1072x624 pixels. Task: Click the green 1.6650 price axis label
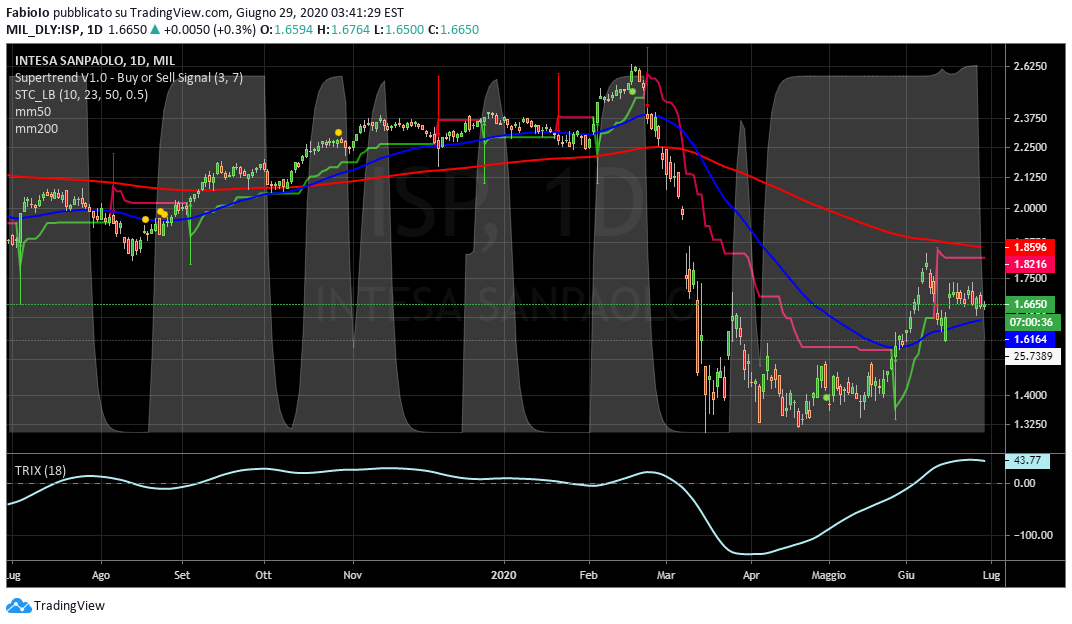click(x=1030, y=304)
